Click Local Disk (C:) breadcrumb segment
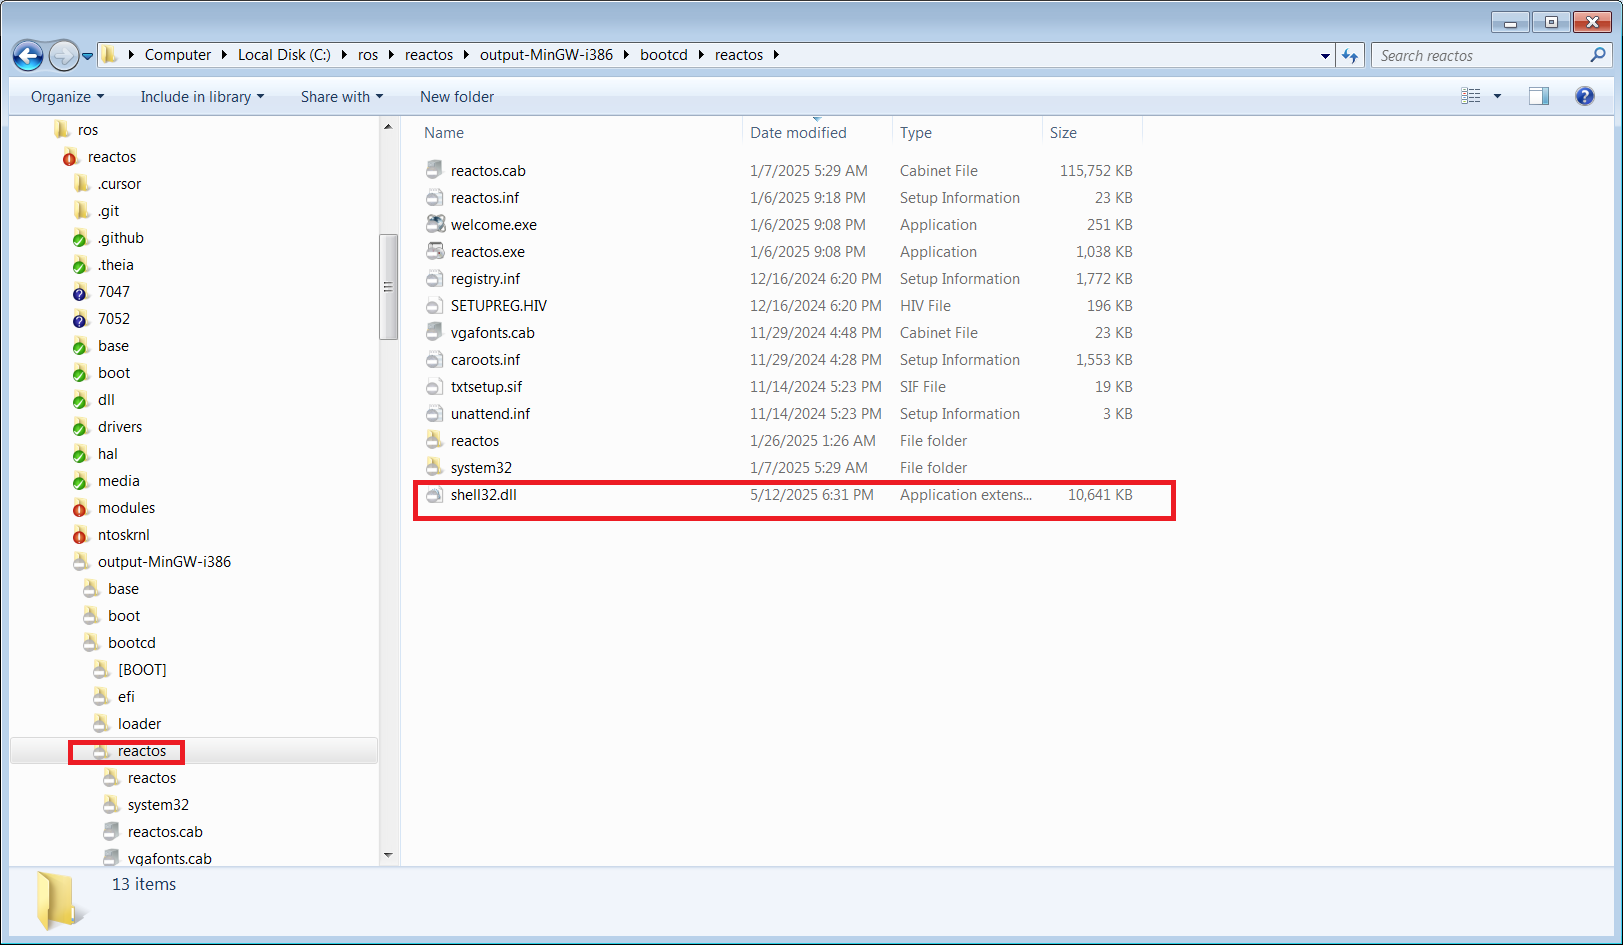Image resolution: width=1623 pixels, height=945 pixels. point(284,55)
